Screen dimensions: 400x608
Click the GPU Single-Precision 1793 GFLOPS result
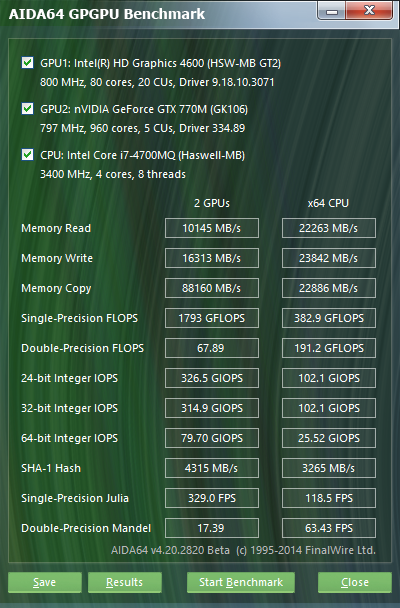coord(212,318)
